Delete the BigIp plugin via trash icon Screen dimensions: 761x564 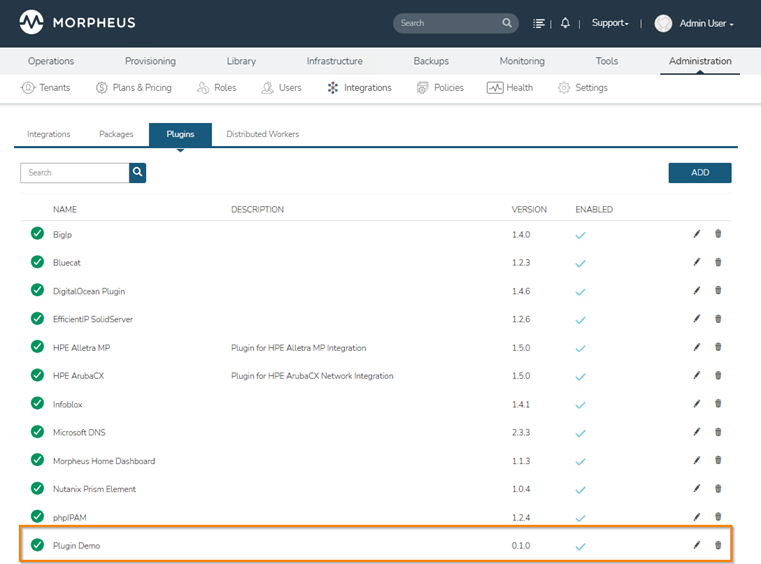click(x=718, y=234)
